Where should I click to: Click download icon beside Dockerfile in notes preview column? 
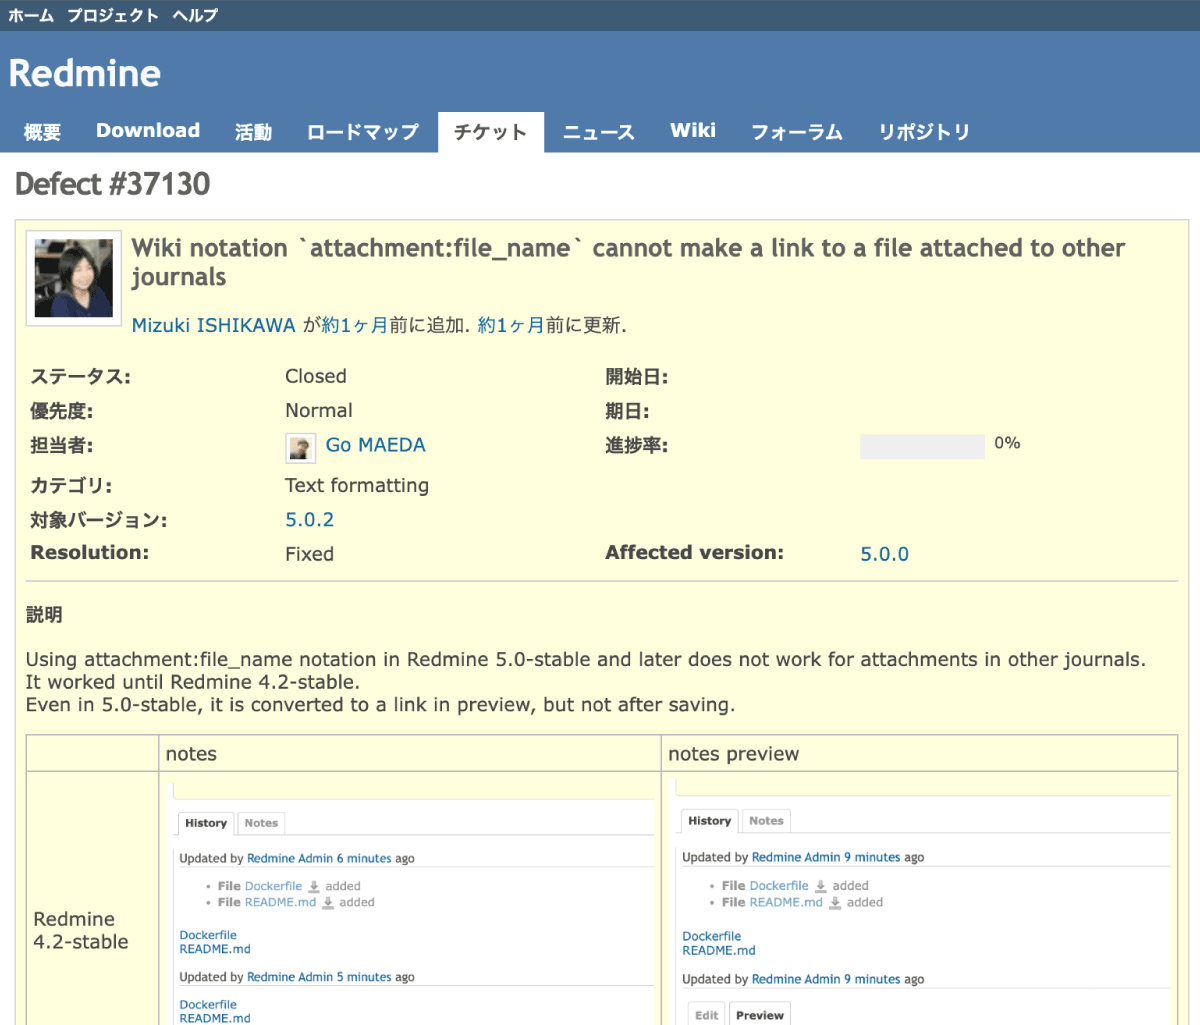pos(821,886)
